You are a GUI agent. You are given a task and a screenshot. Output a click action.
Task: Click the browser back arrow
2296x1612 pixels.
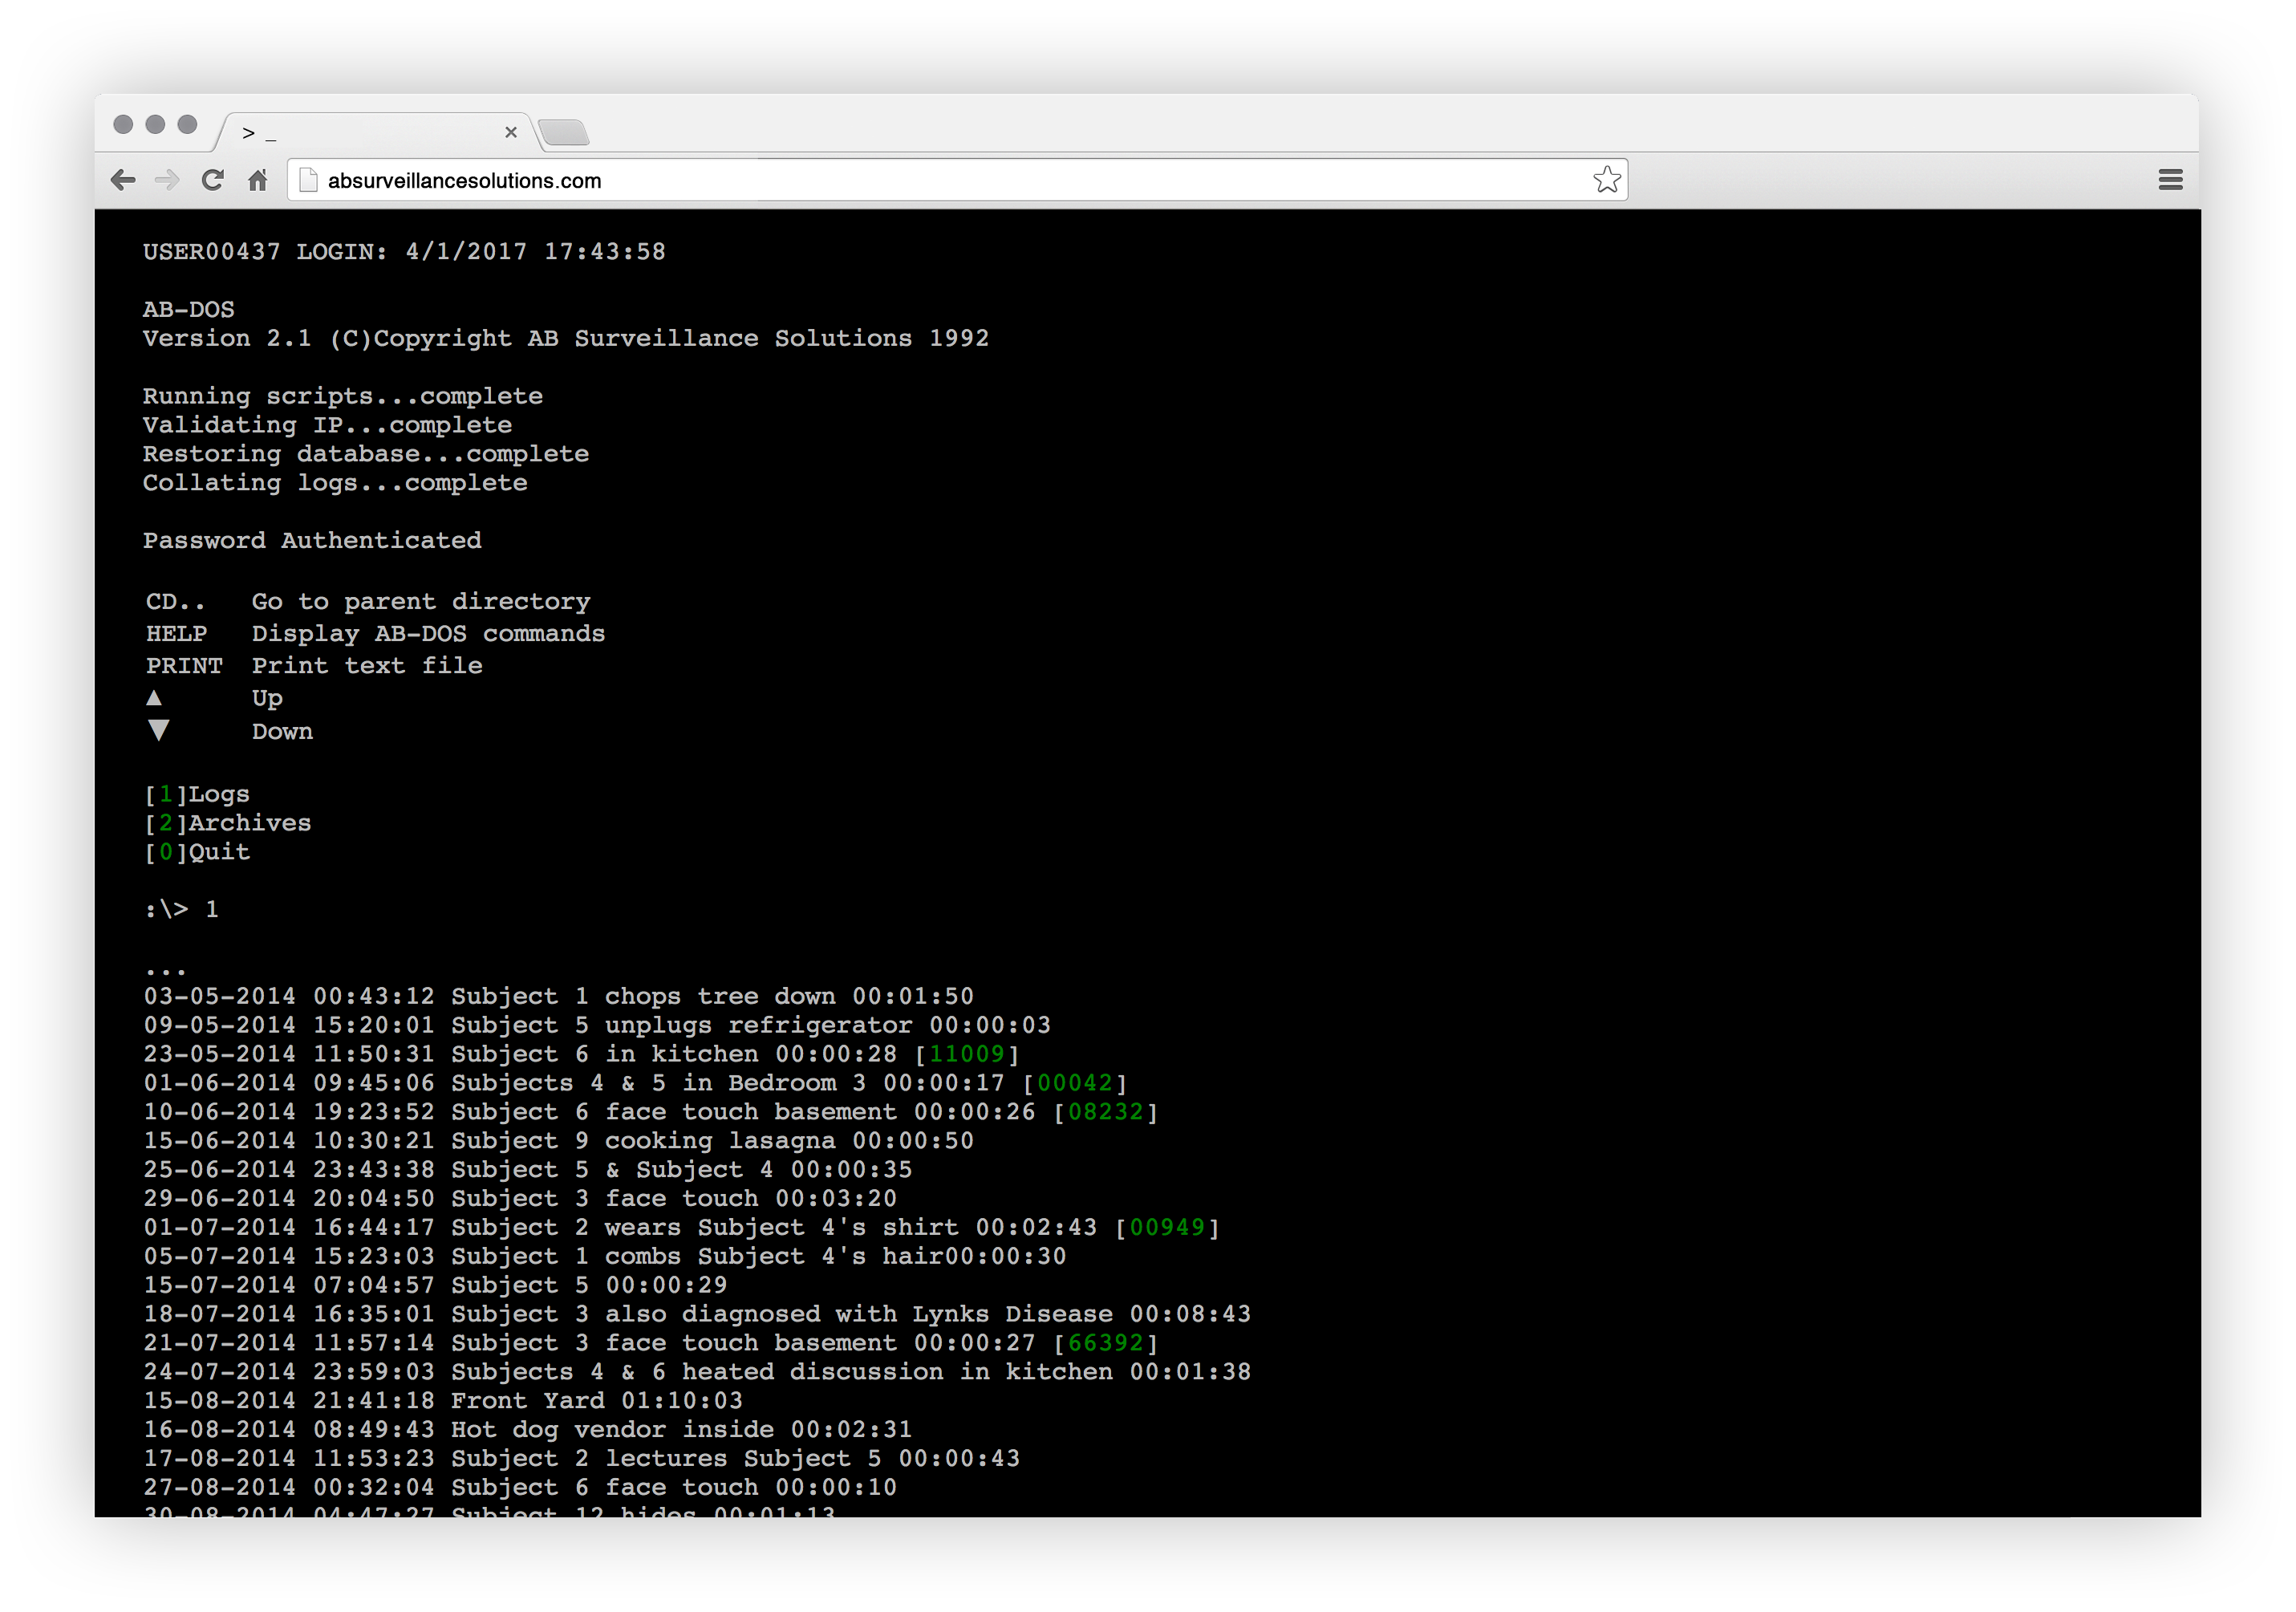click(123, 180)
